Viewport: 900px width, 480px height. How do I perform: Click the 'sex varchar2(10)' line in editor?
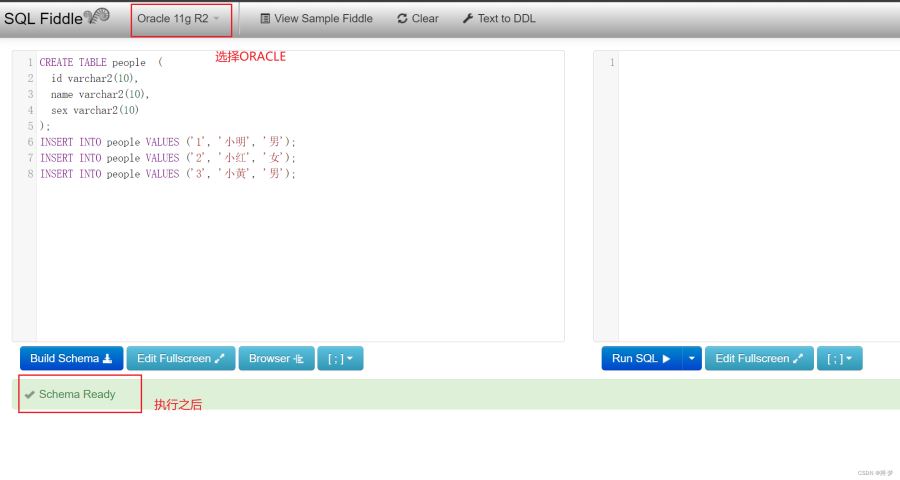pos(95,110)
